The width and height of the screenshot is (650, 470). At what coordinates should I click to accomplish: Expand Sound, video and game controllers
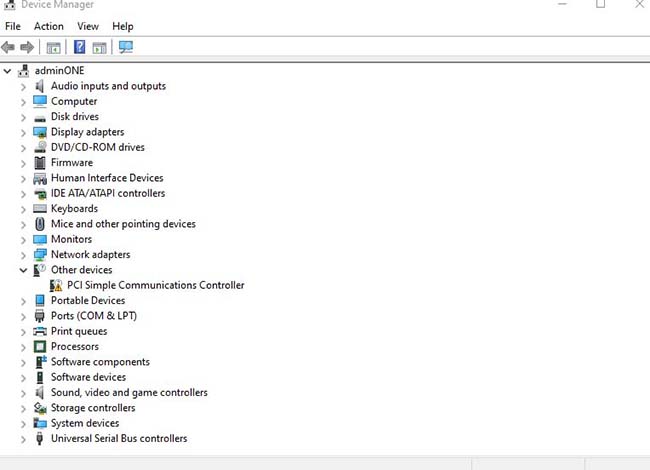(23, 393)
